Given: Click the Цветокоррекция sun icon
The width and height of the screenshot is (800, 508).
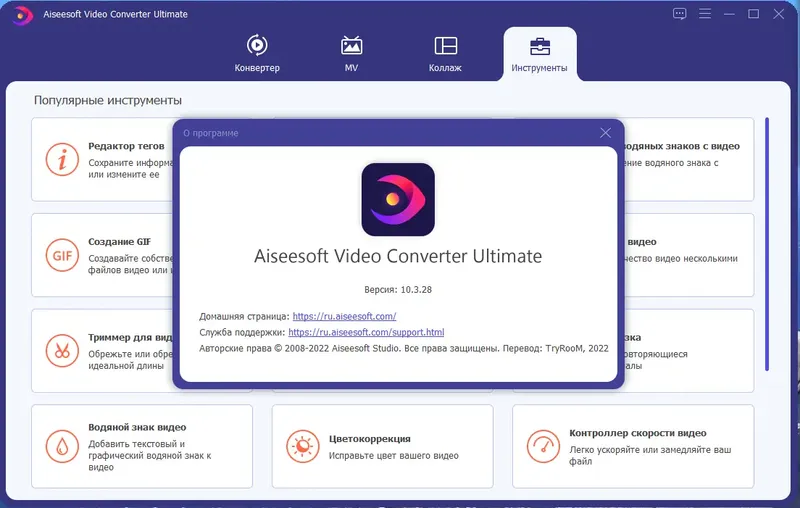Looking at the screenshot, I should [303, 446].
